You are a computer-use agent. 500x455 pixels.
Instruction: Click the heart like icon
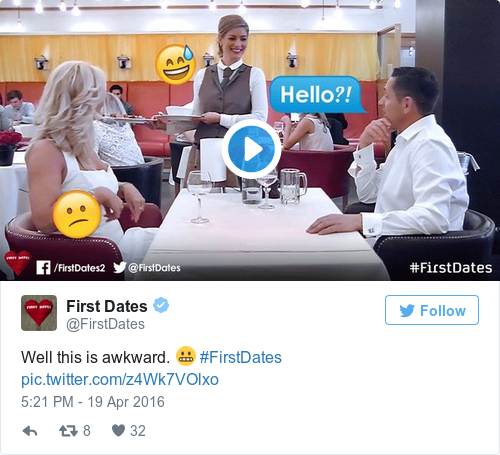point(118,430)
